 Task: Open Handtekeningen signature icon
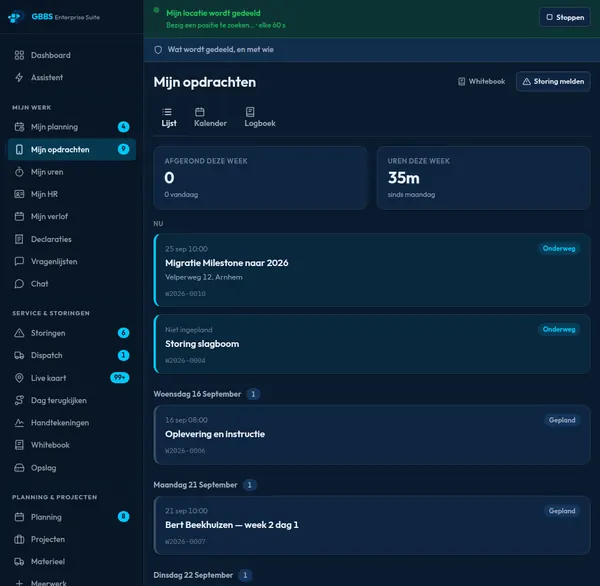[x=19, y=423]
